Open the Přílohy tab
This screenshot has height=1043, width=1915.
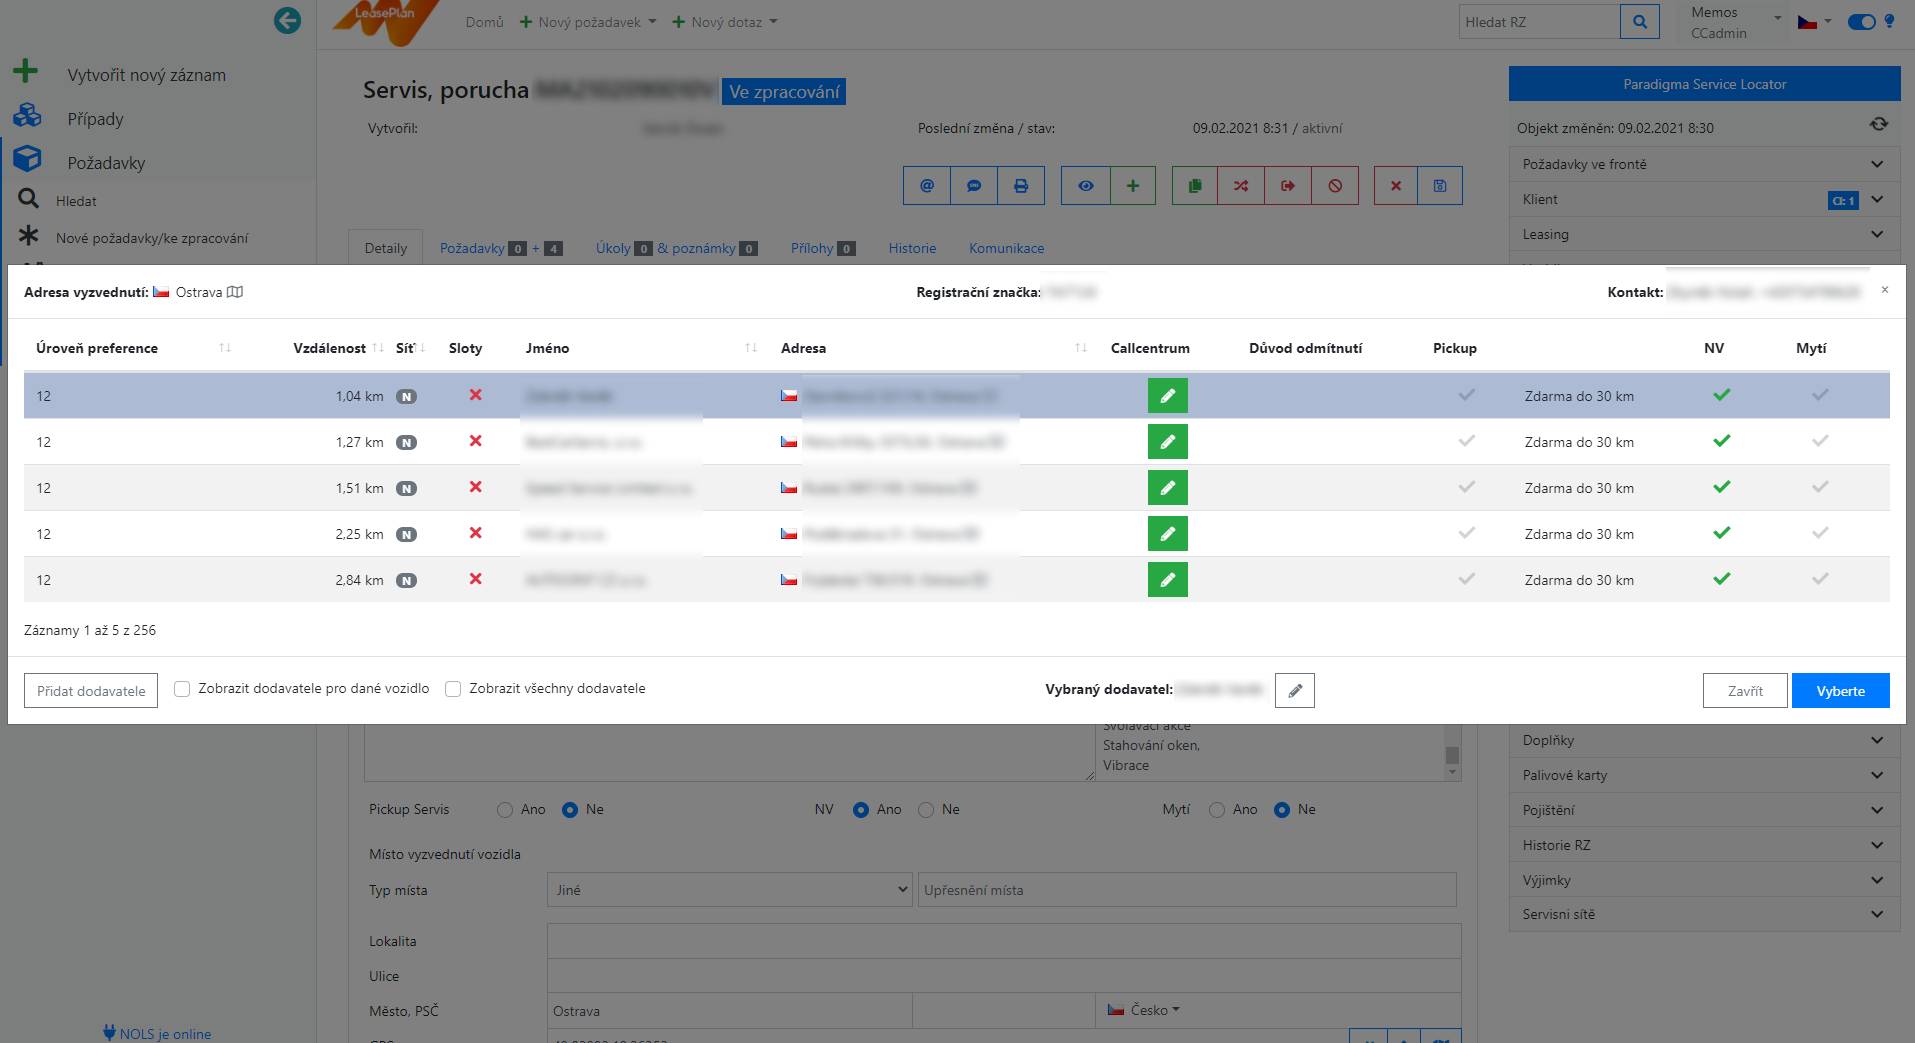pyautogui.click(x=823, y=248)
